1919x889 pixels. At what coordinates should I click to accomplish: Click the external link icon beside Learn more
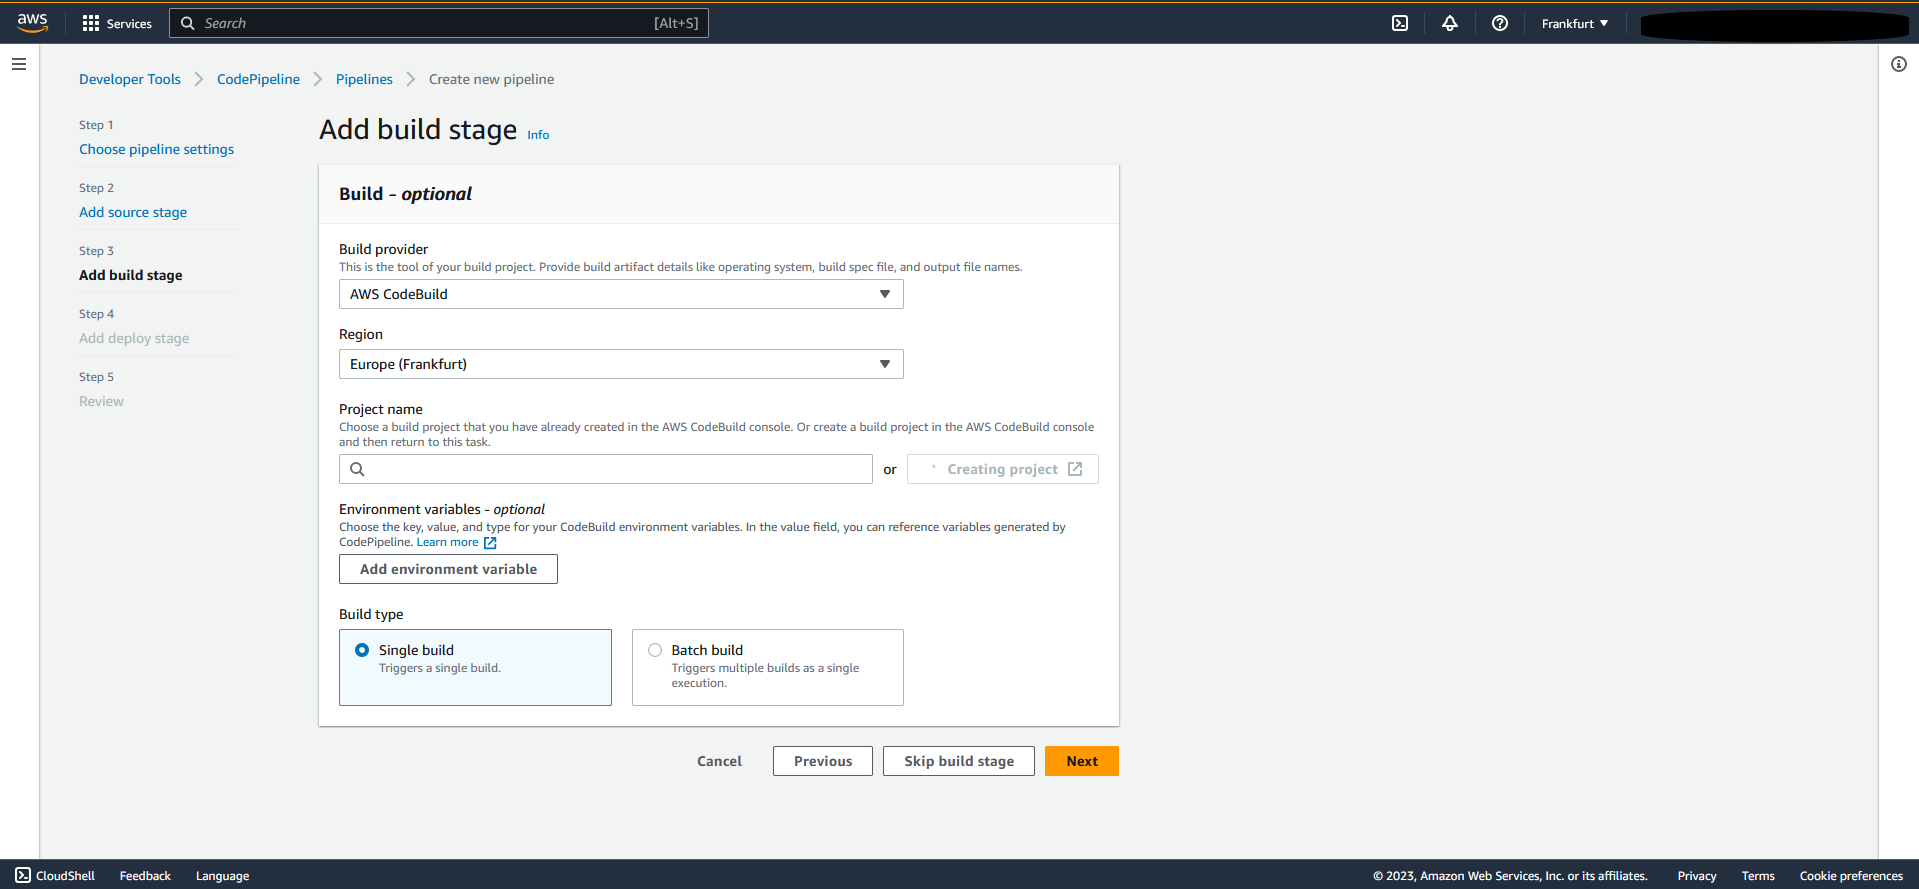coord(490,543)
